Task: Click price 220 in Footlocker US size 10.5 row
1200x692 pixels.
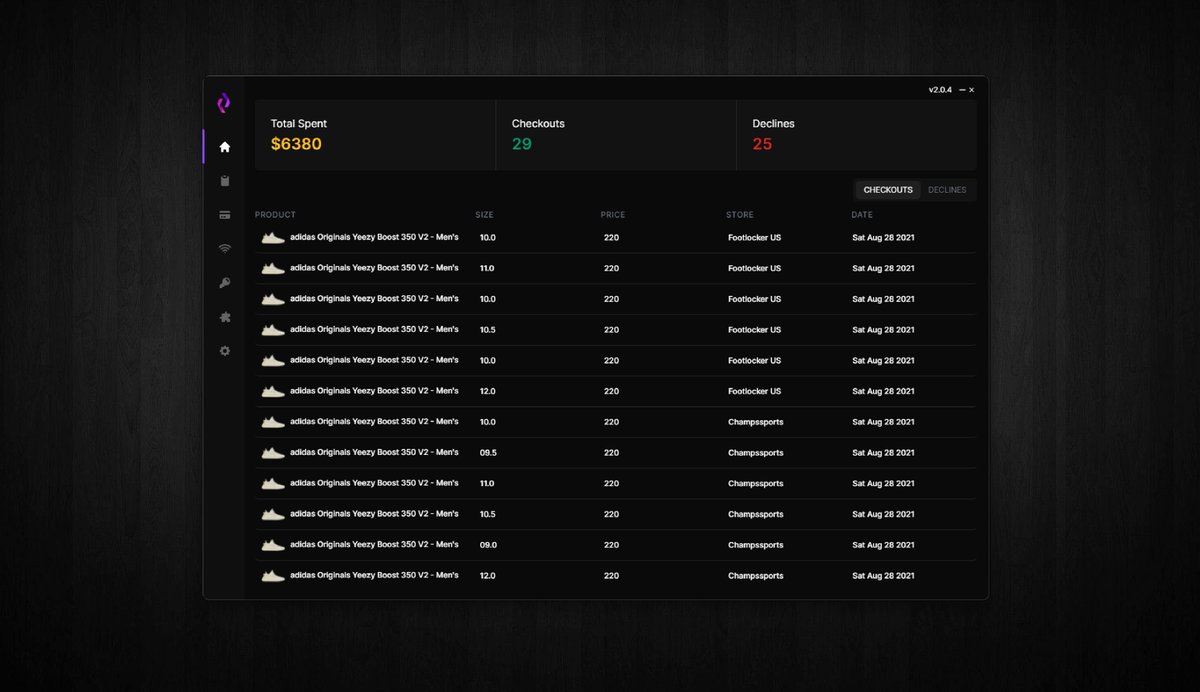Action: (611, 330)
